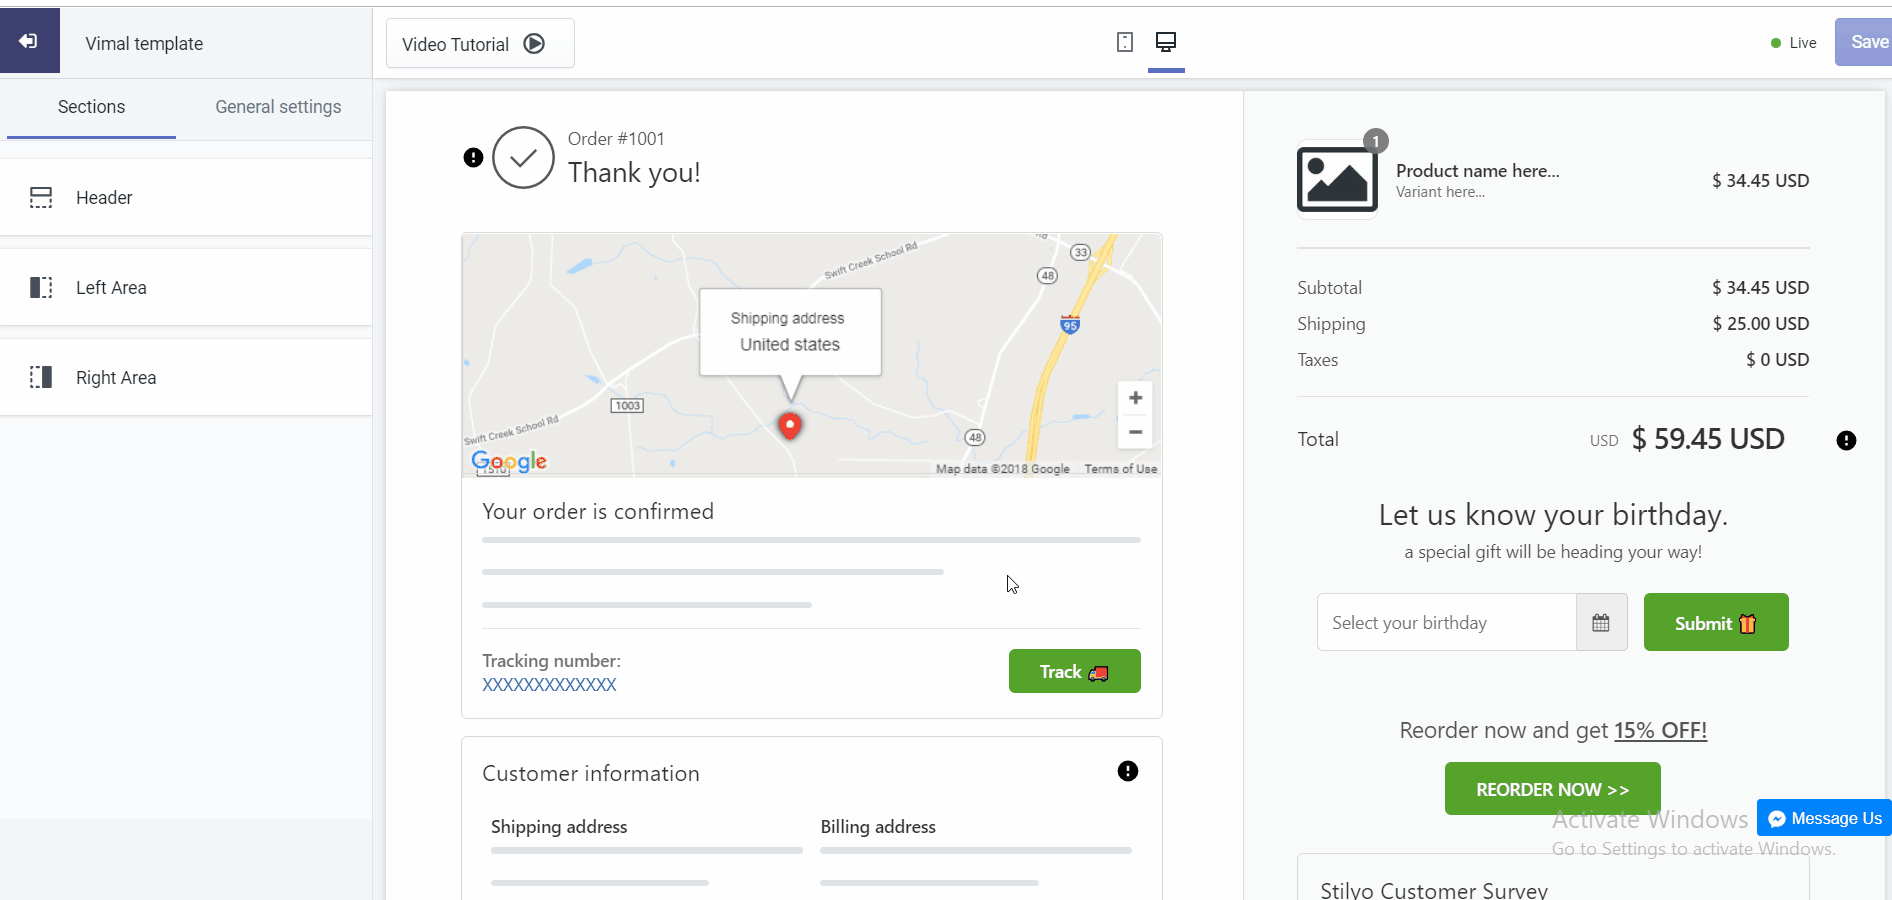Zoom in on the map
The height and width of the screenshot is (900, 1892).
click(x=1135, y=398)
